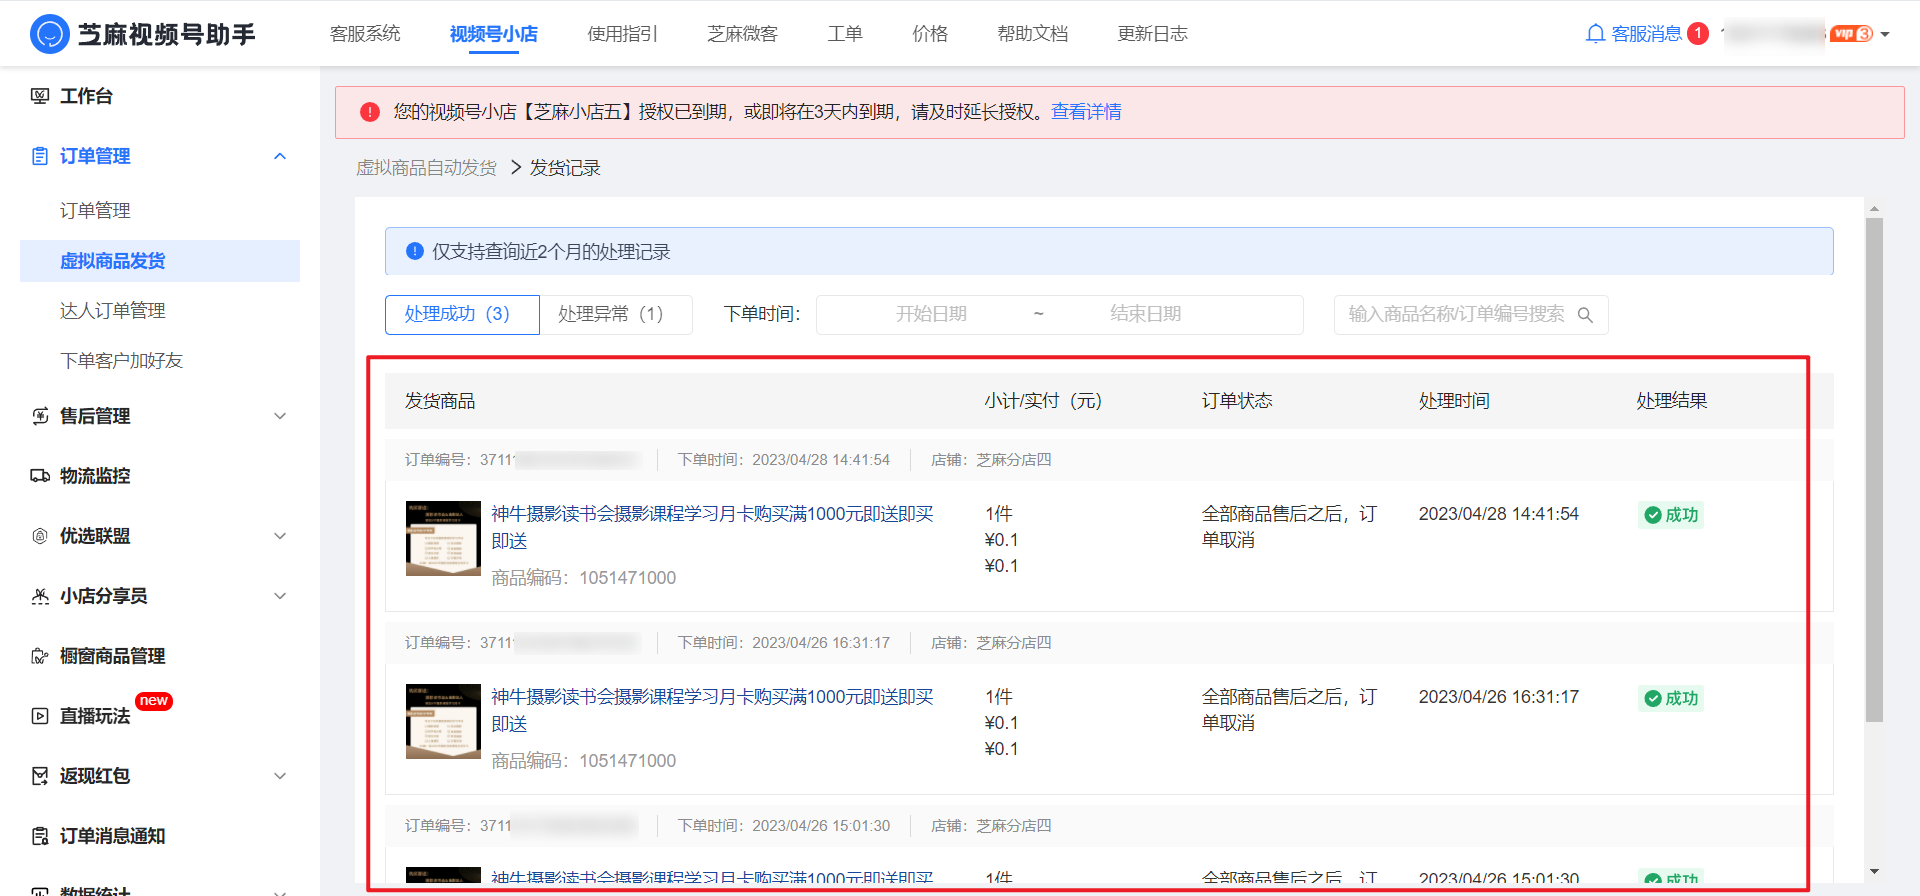The height and width of the screenshot is (896, 1920).
Task: Open product link of 14:41:54 order
Action: 712,527
